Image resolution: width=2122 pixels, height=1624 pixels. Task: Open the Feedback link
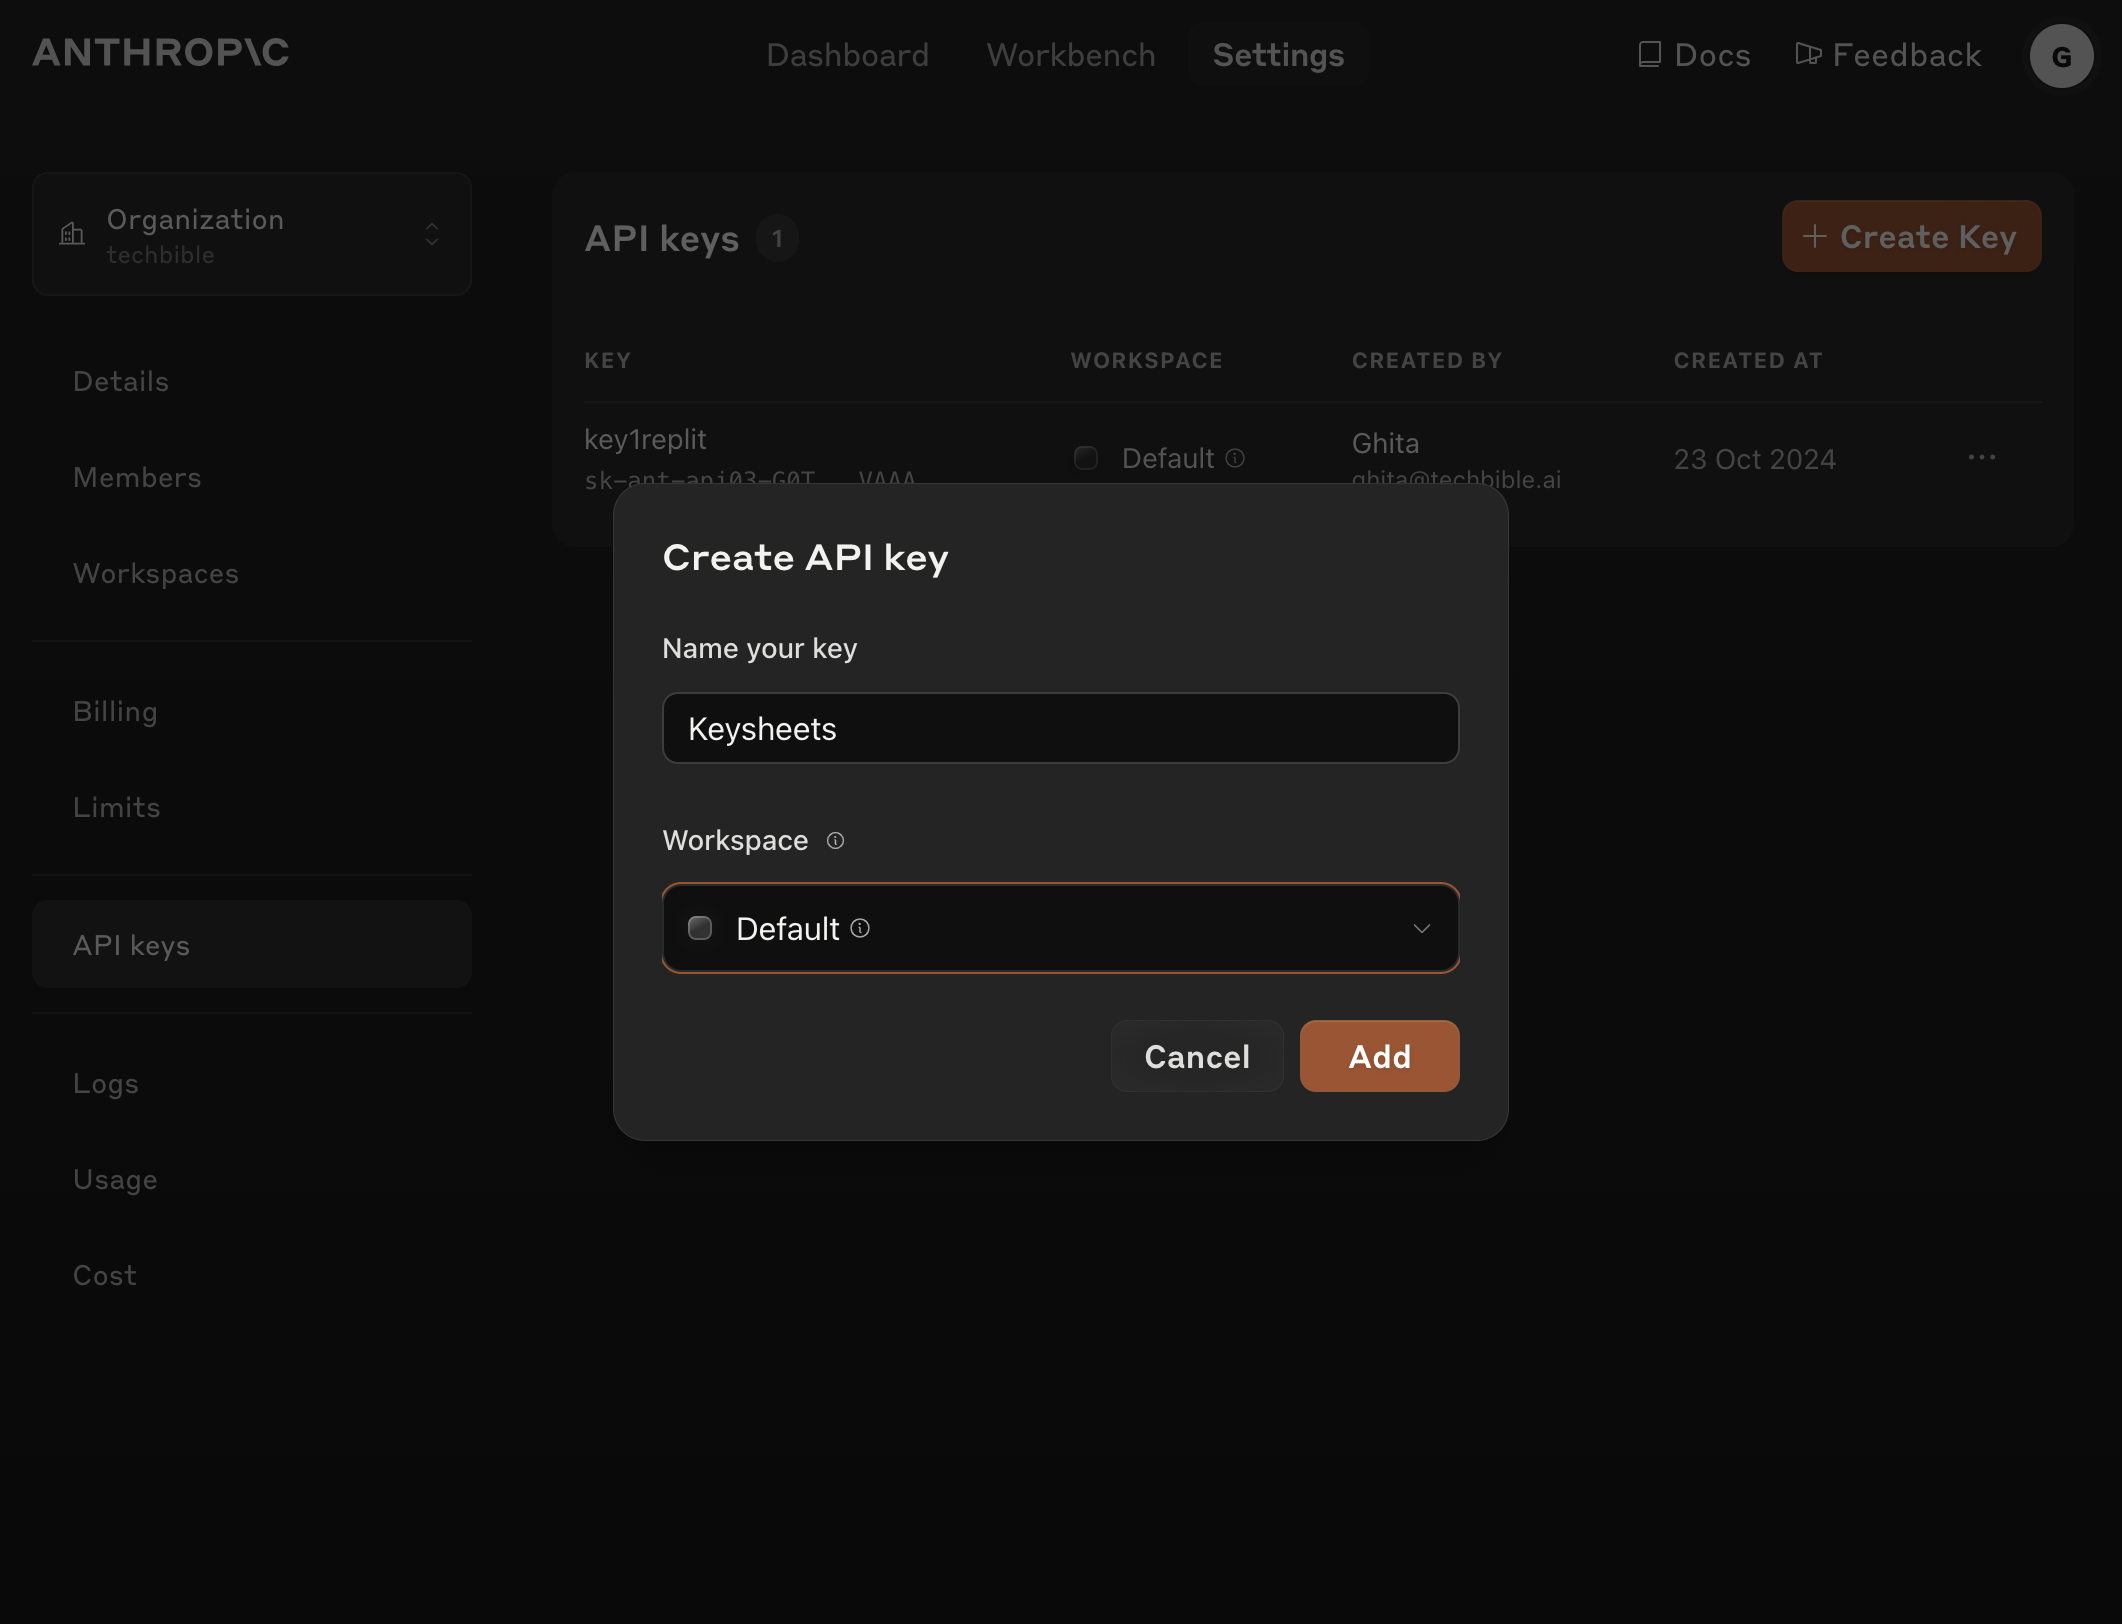coord(1888,55)
